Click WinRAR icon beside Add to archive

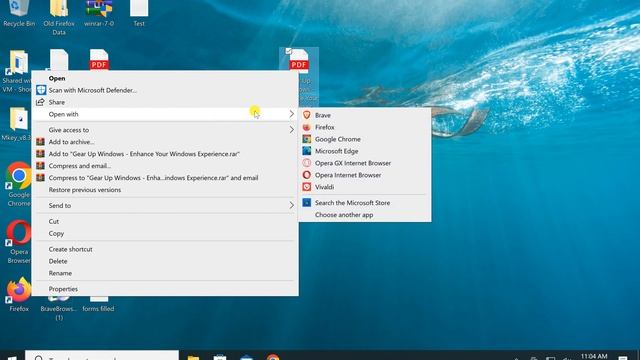[40, 142]
